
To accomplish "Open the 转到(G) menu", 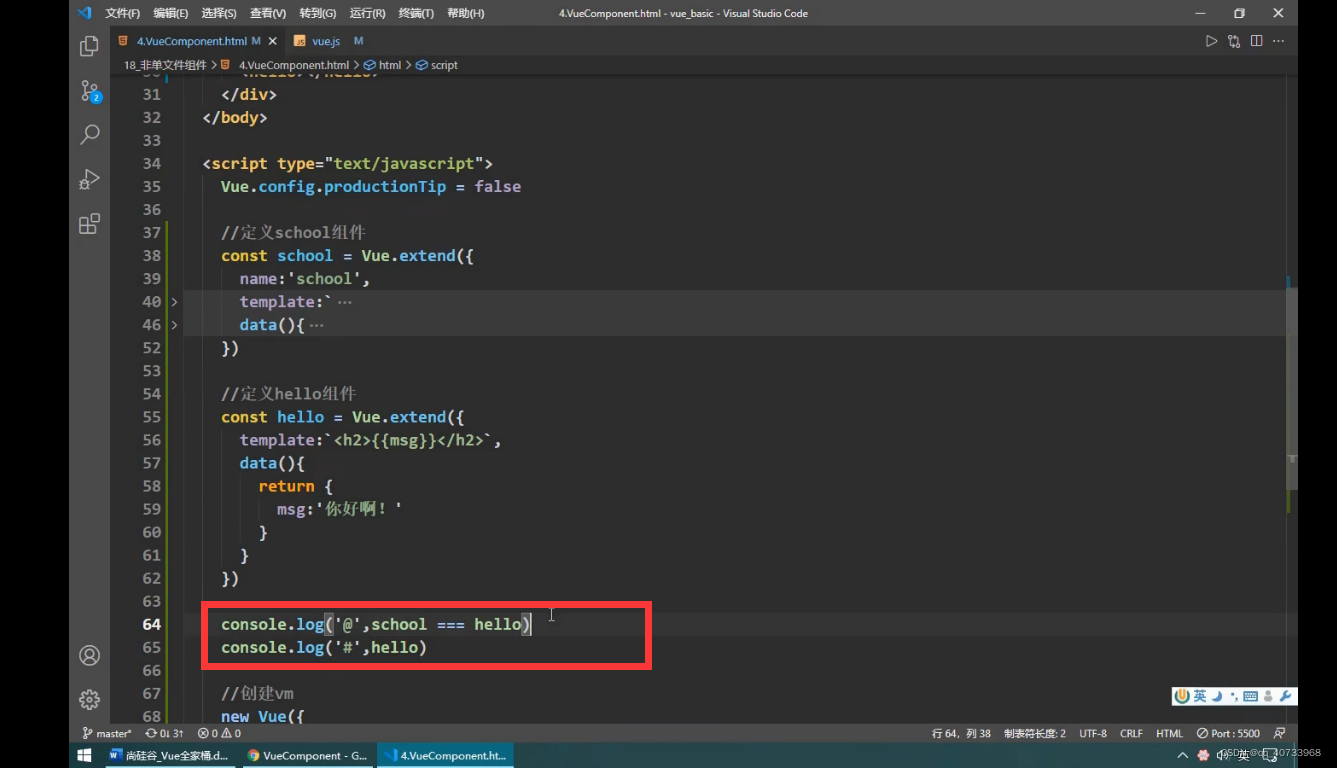I will coord(317,13).
